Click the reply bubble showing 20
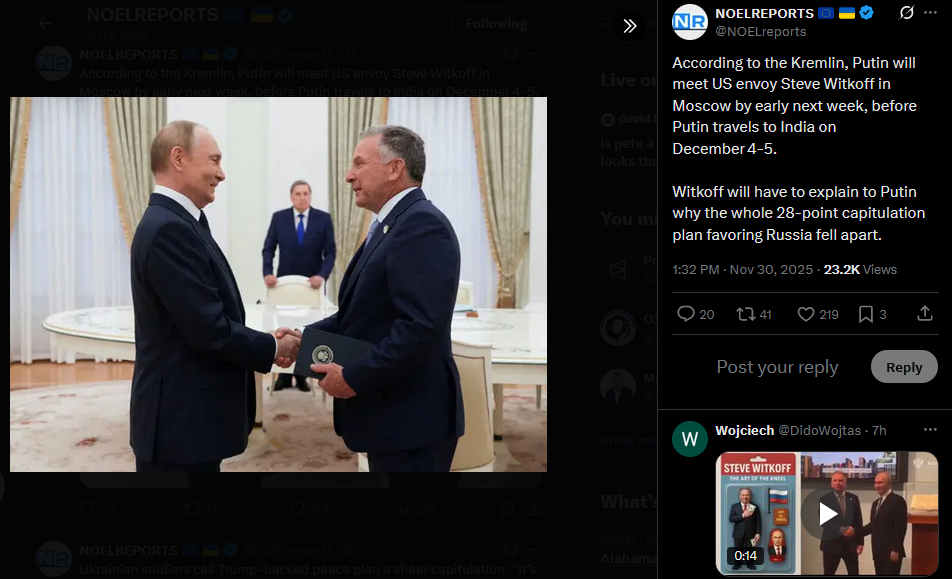 click(695, 314)
